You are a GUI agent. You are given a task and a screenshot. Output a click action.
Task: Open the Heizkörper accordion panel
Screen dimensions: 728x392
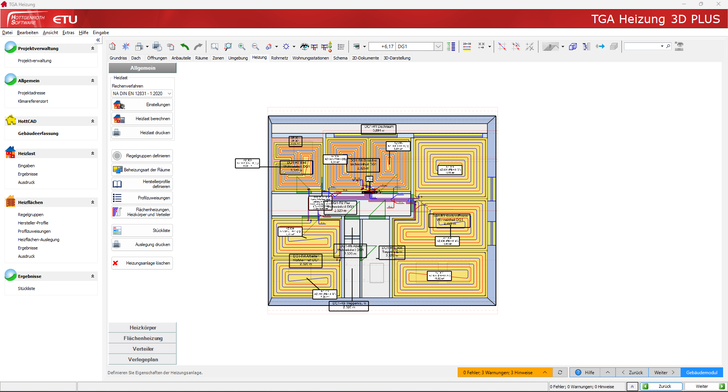tap(143, 327)
